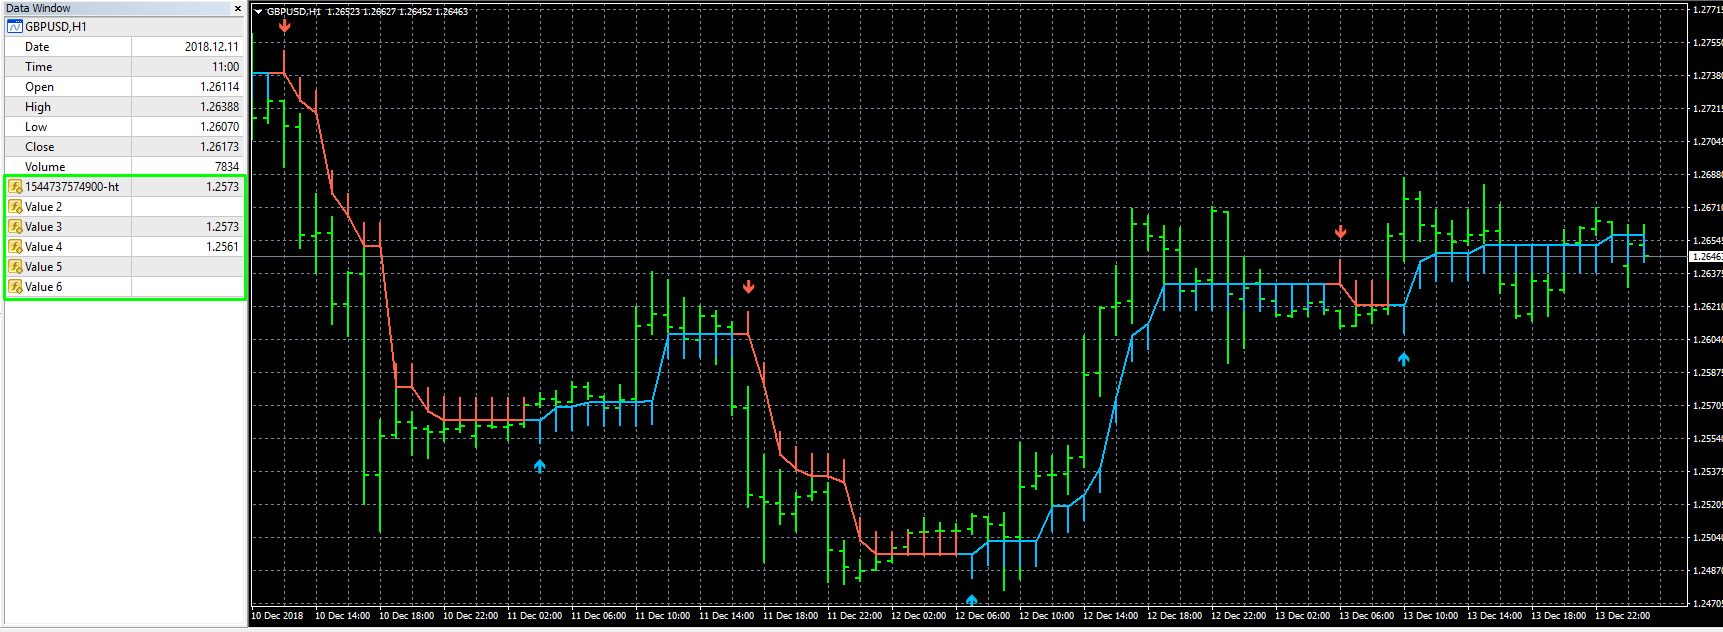The image size is (1723, 632).
Task: Close the Data Window panel
Action: click(x=238, y=8)
